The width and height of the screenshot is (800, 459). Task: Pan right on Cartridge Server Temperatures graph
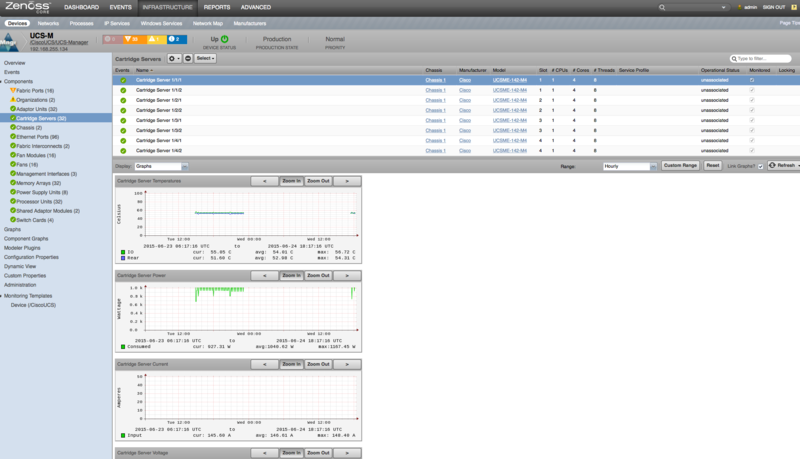click(347, 181)
